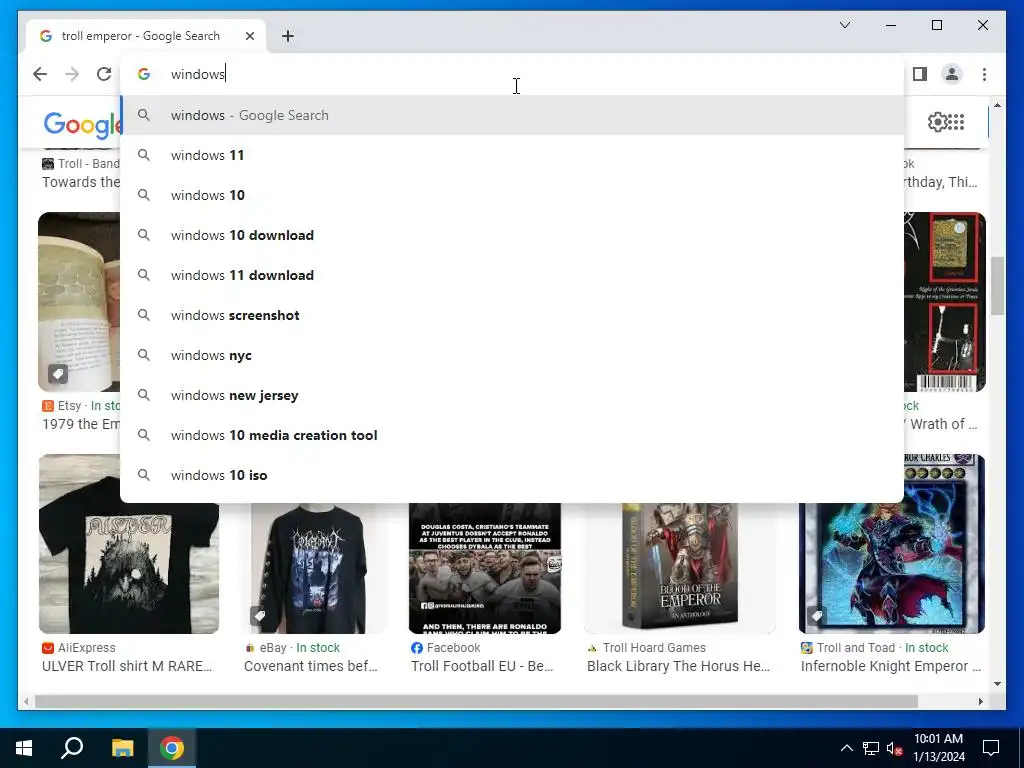
Task: Click the vertical scrollbar down arrow
Action: click(x=997, y=684)
